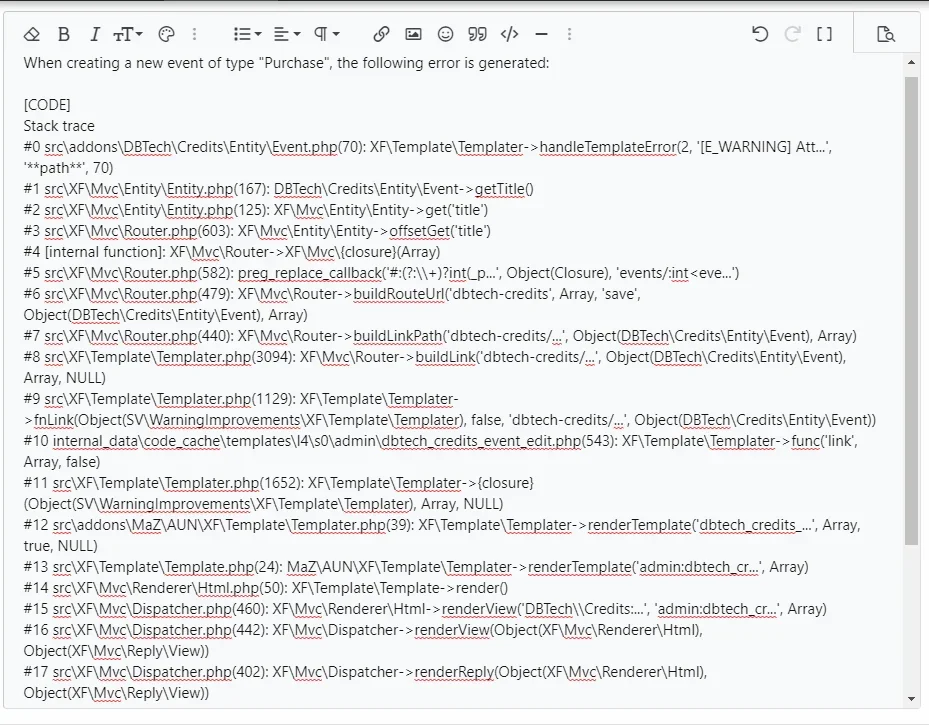Click "renderReply" in line #17
The height and width of the screenshot is (725, 929).
point(454,672)
